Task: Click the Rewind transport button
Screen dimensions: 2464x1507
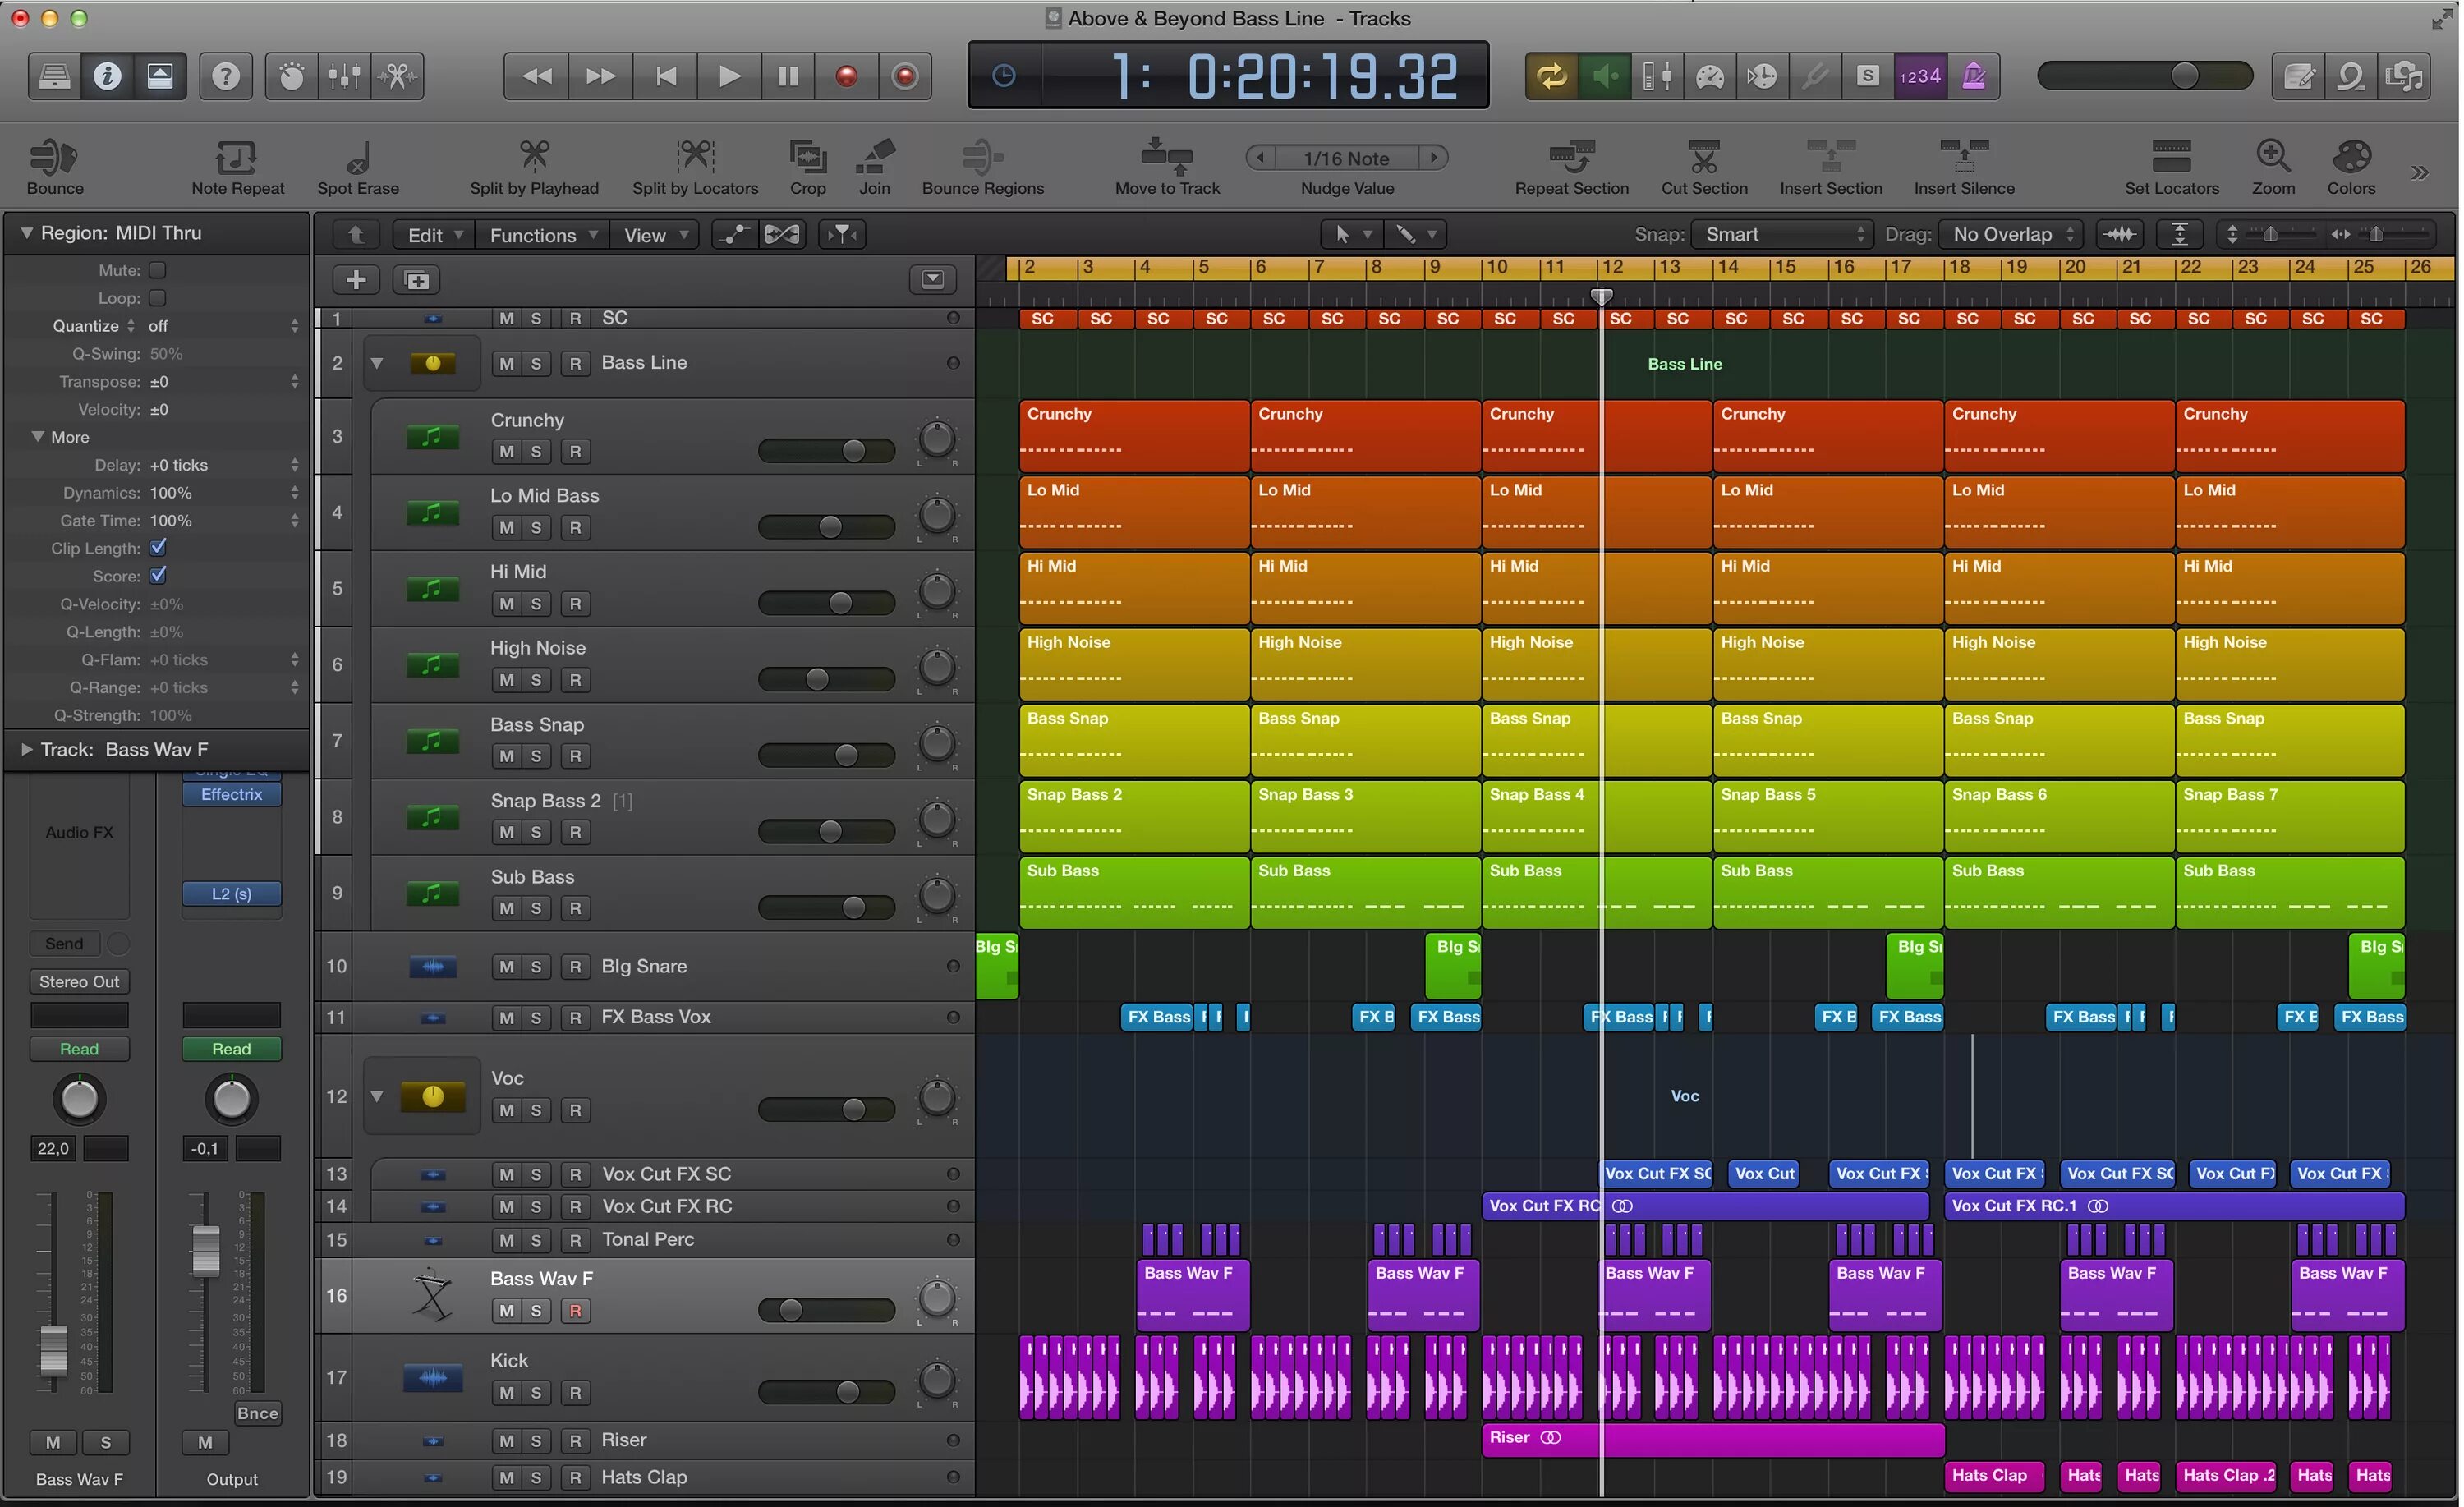Action: point(537,76)
